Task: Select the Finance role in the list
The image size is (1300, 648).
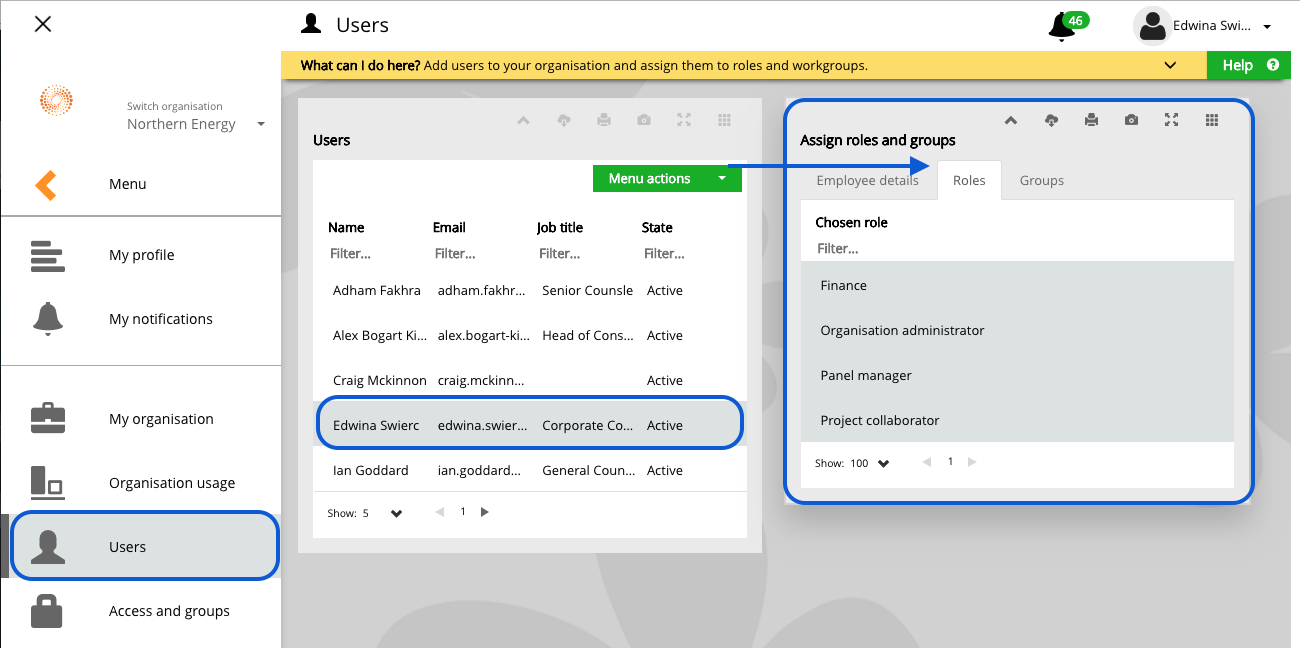Action: tap(843, 285)
